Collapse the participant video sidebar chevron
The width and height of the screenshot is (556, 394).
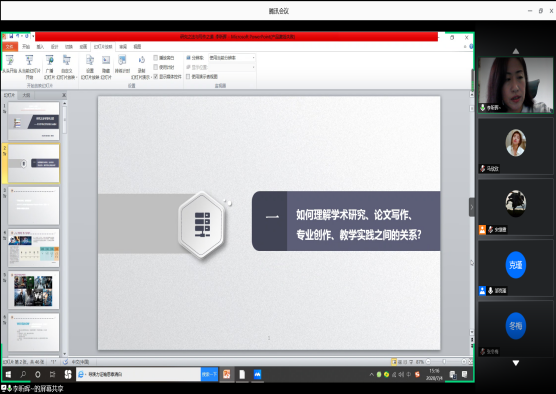point(472,207)
